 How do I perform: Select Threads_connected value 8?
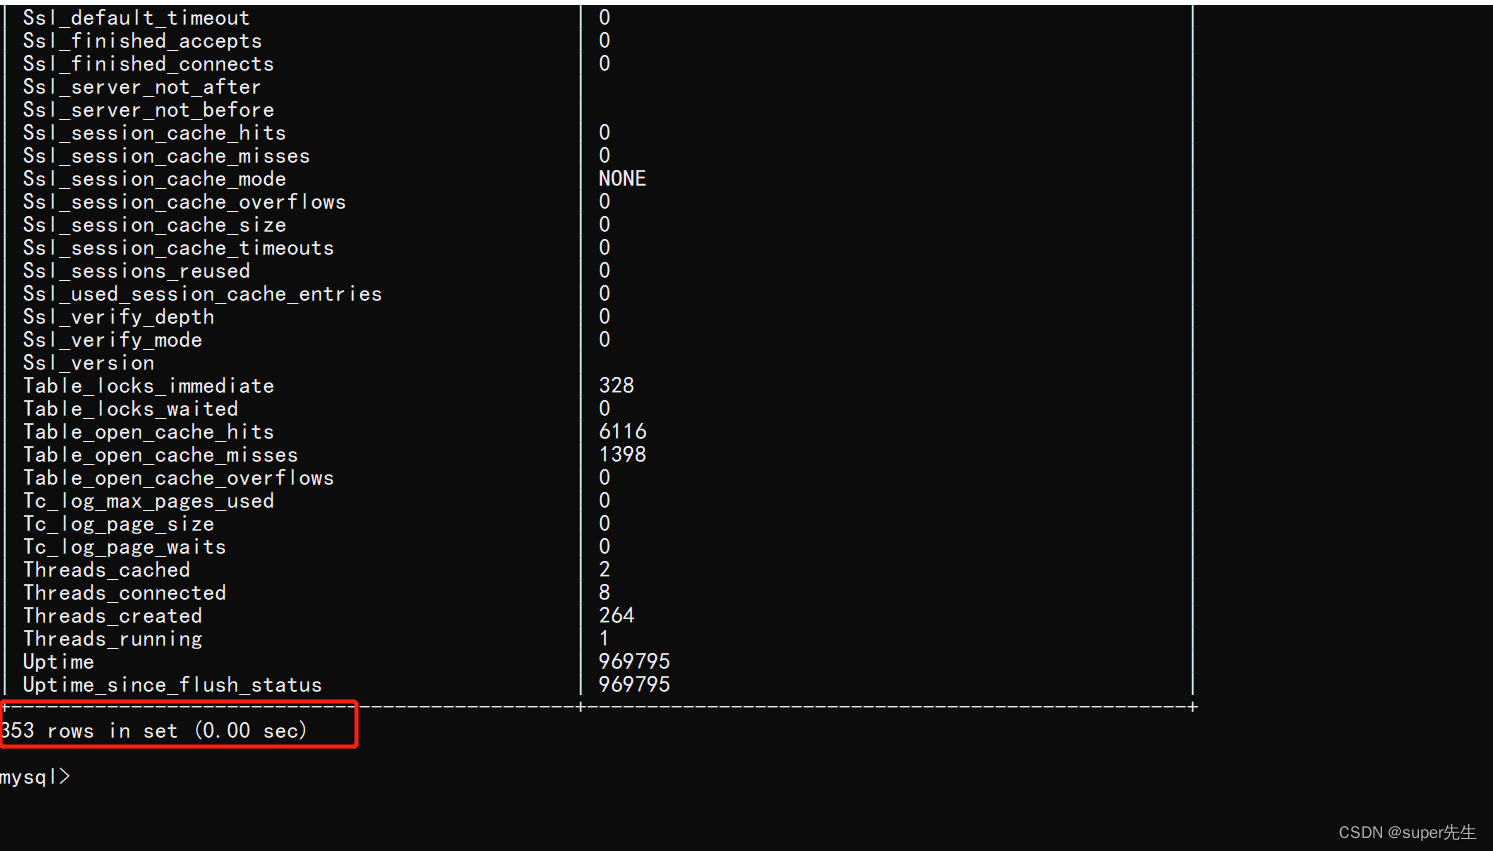pyautogui.click(x=604, y=593)
